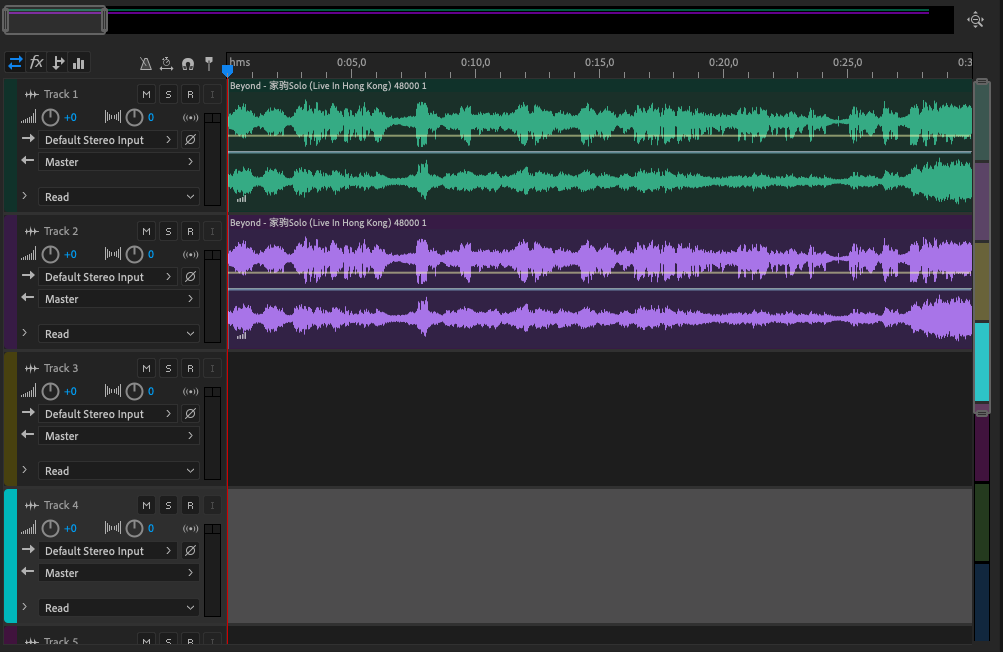
Task: Open Track 4 Master output dropdown
Action: [119, 573]
